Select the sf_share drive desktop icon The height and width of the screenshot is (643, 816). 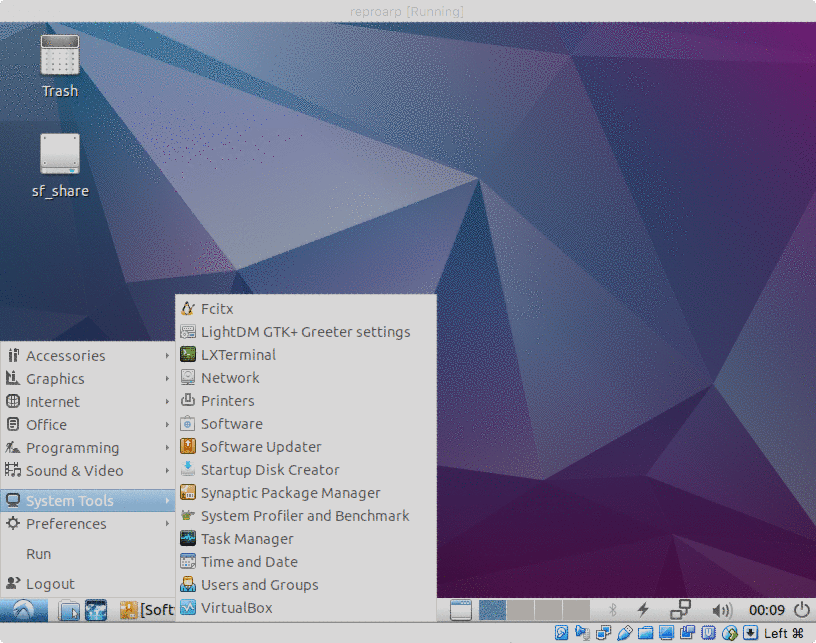tap(60, 166)
